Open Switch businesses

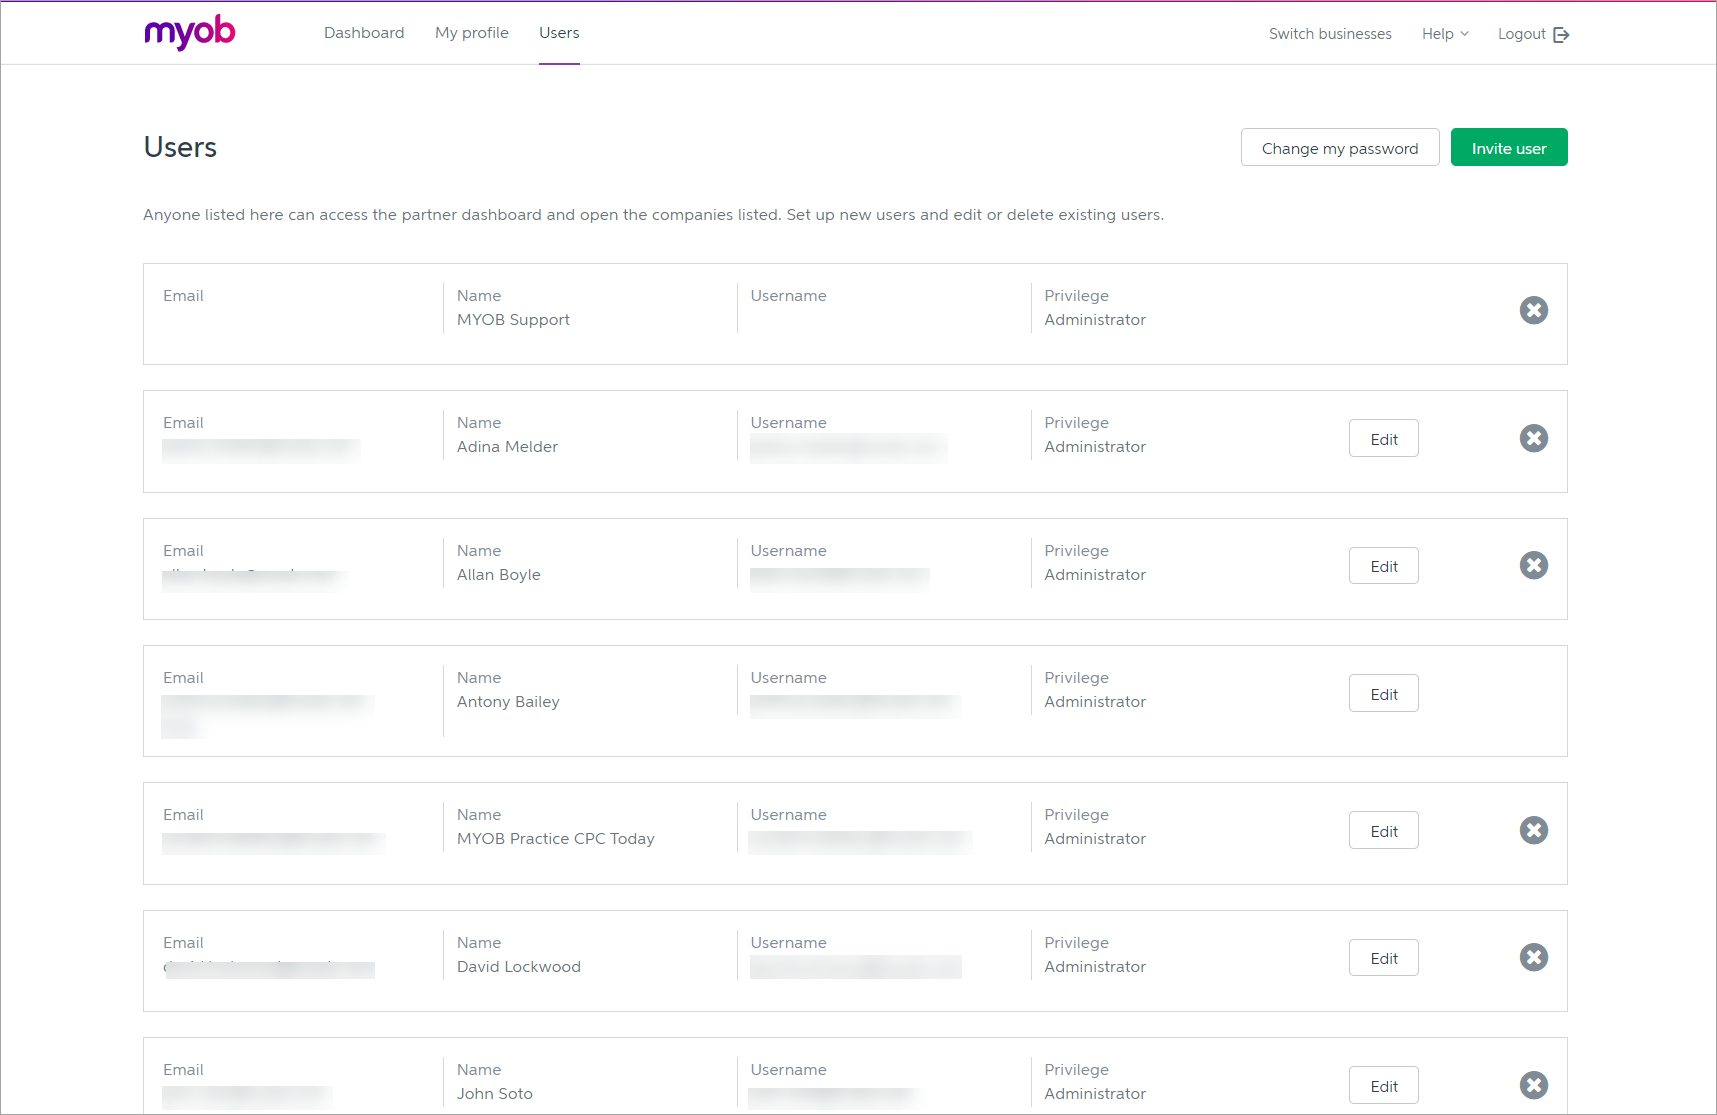pos(1330,33)
